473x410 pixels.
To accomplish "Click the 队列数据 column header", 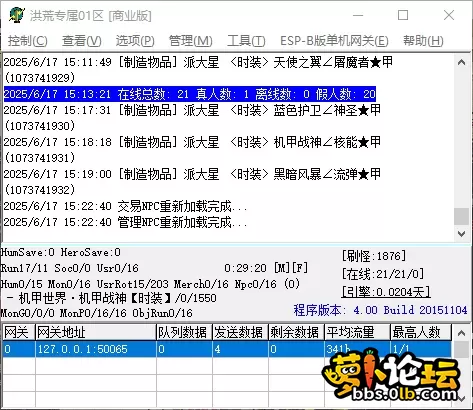I will (185, 332).
